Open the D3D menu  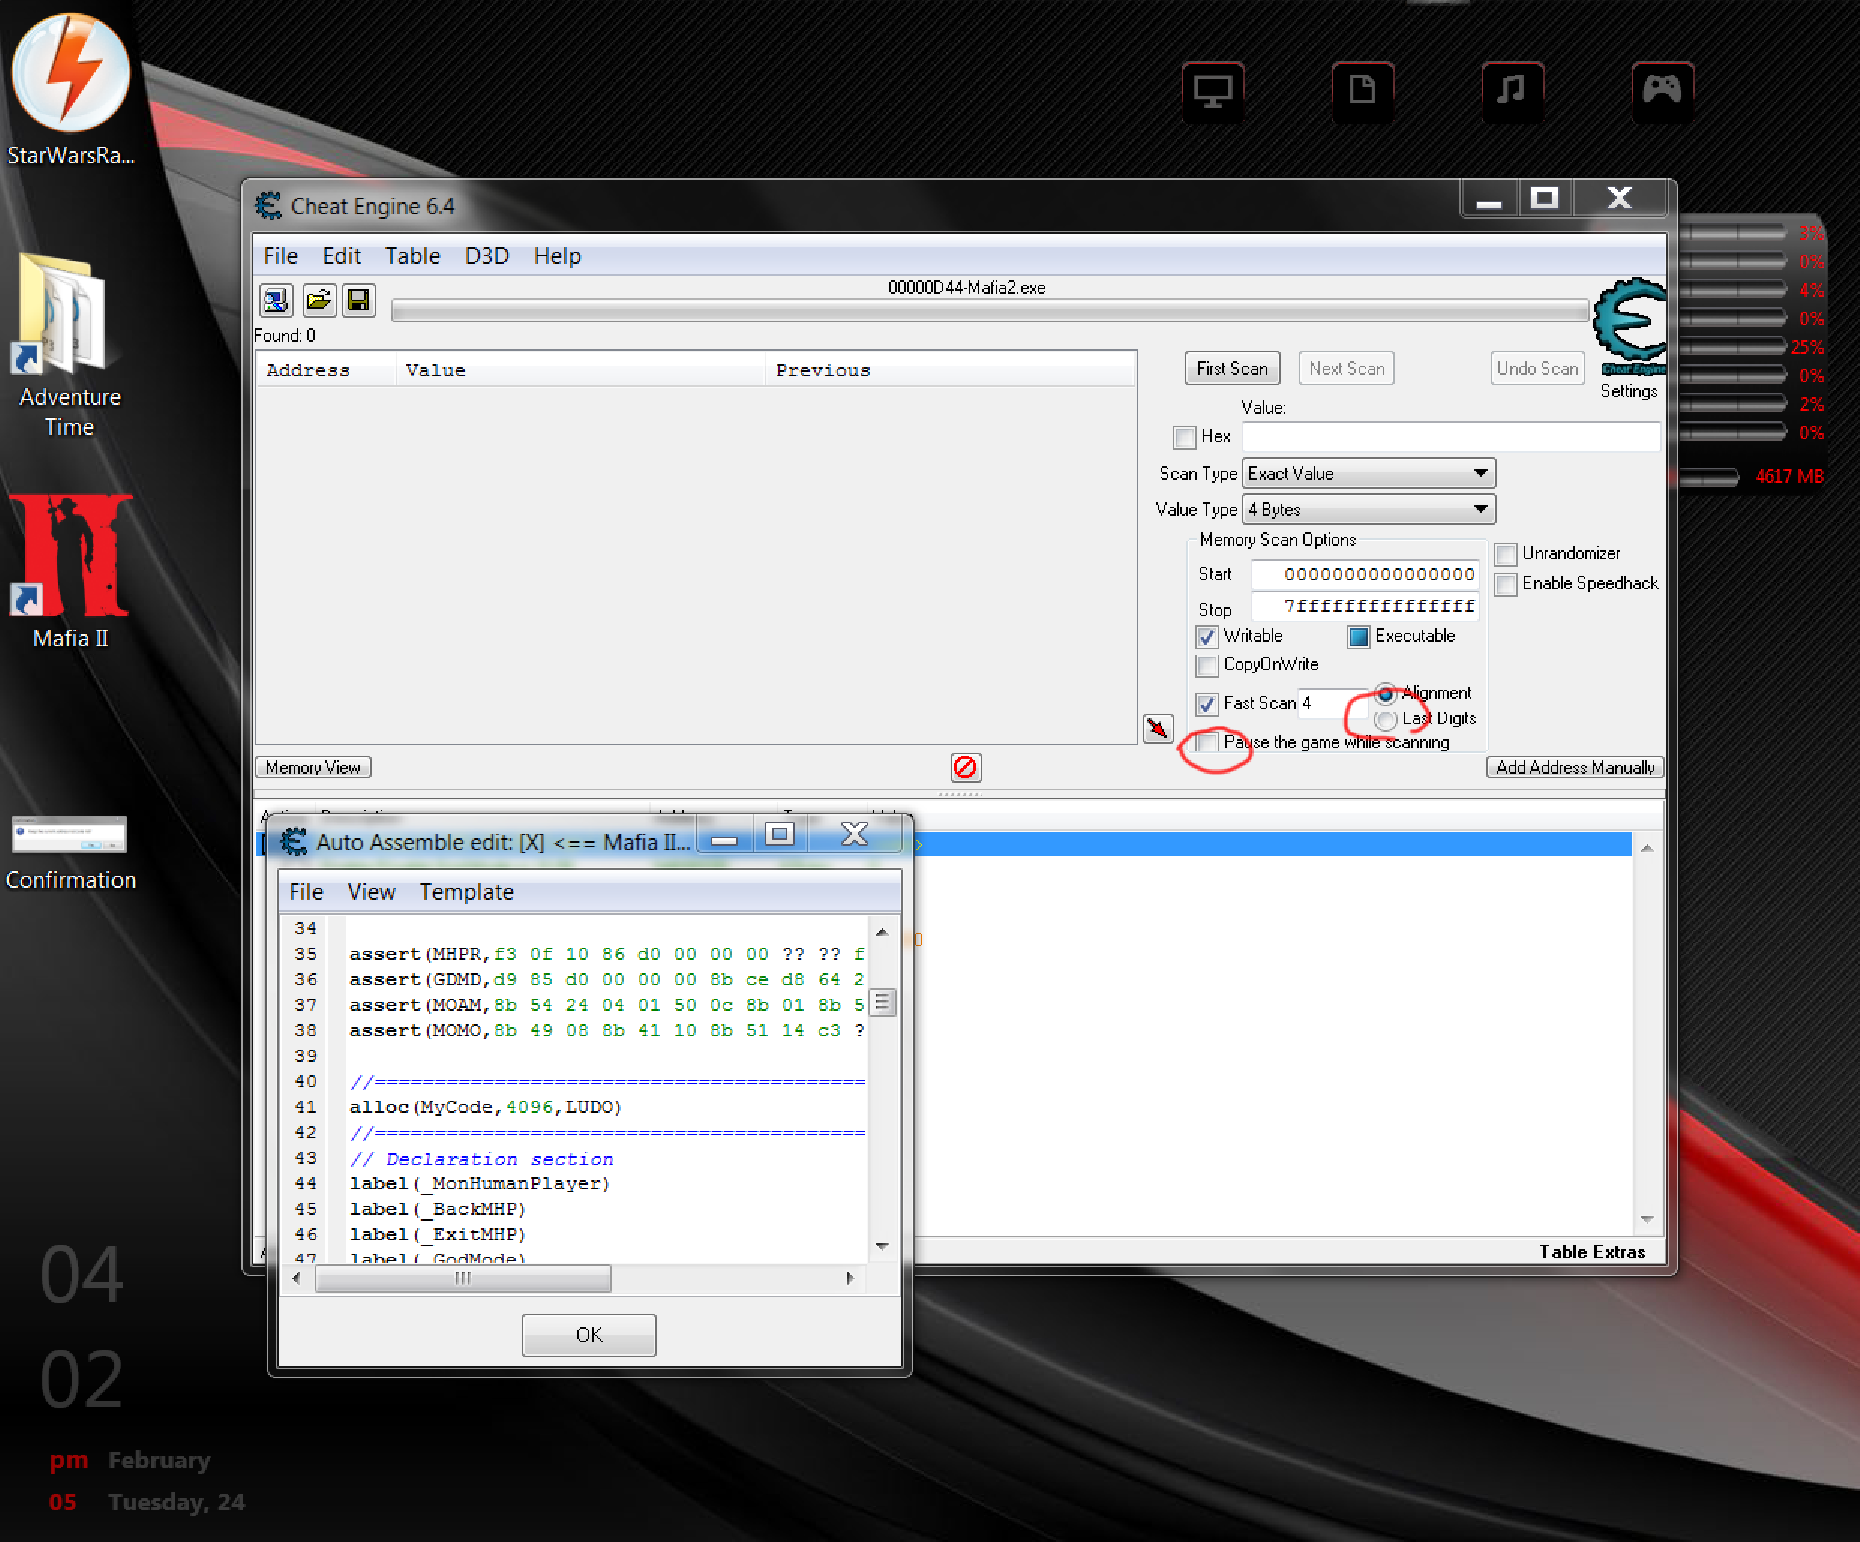point(486,256)
